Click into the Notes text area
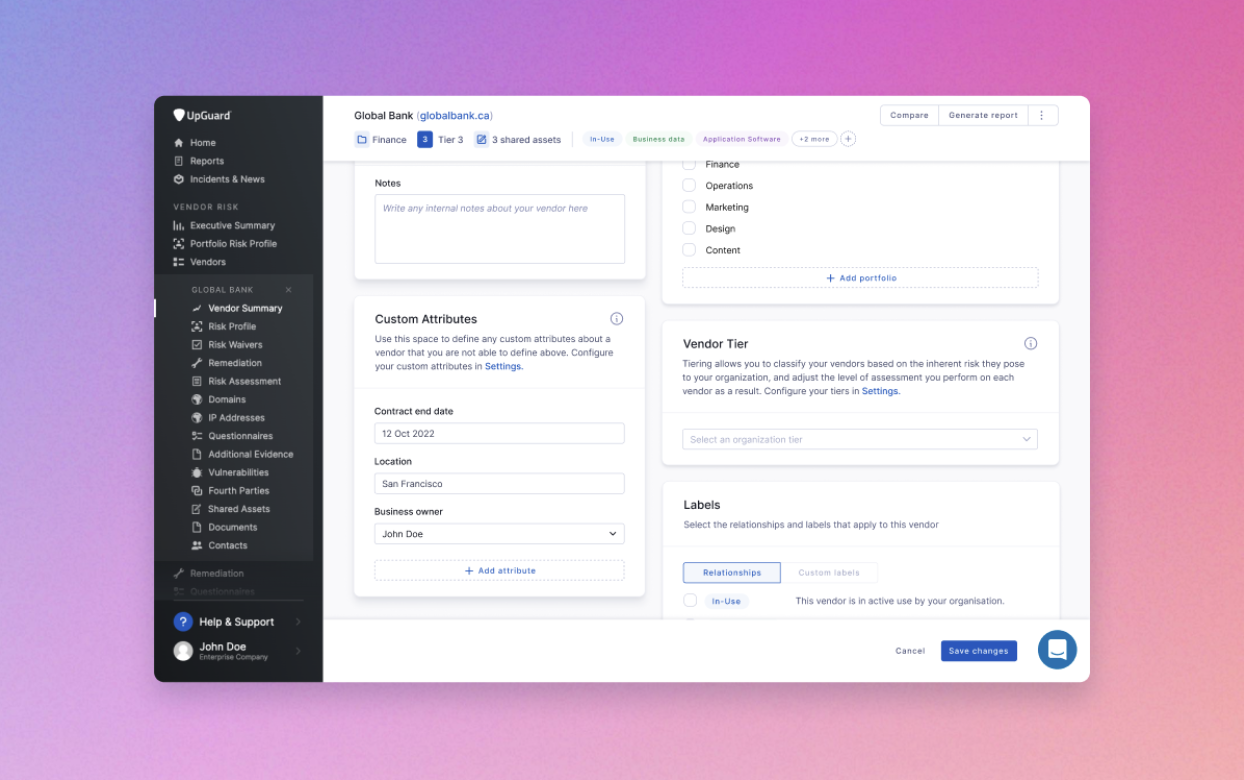 tap(499, 229)
